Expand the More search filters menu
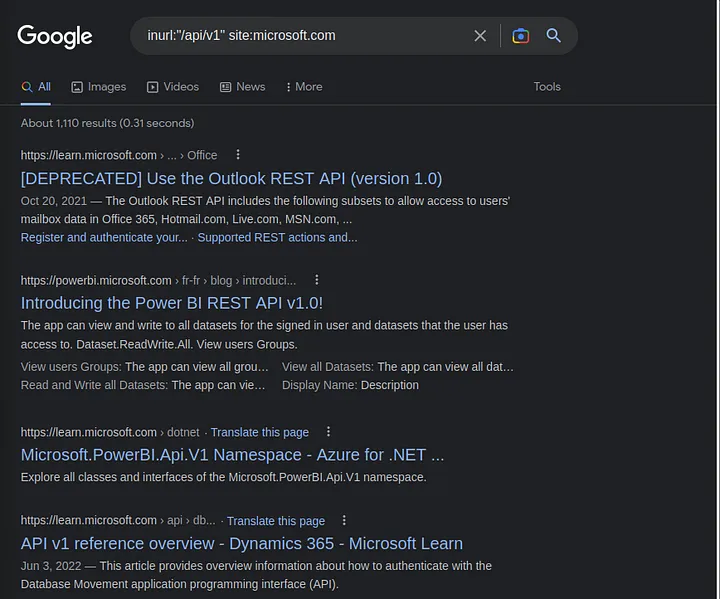Screen dimensions: 720x599 [304, 87]
